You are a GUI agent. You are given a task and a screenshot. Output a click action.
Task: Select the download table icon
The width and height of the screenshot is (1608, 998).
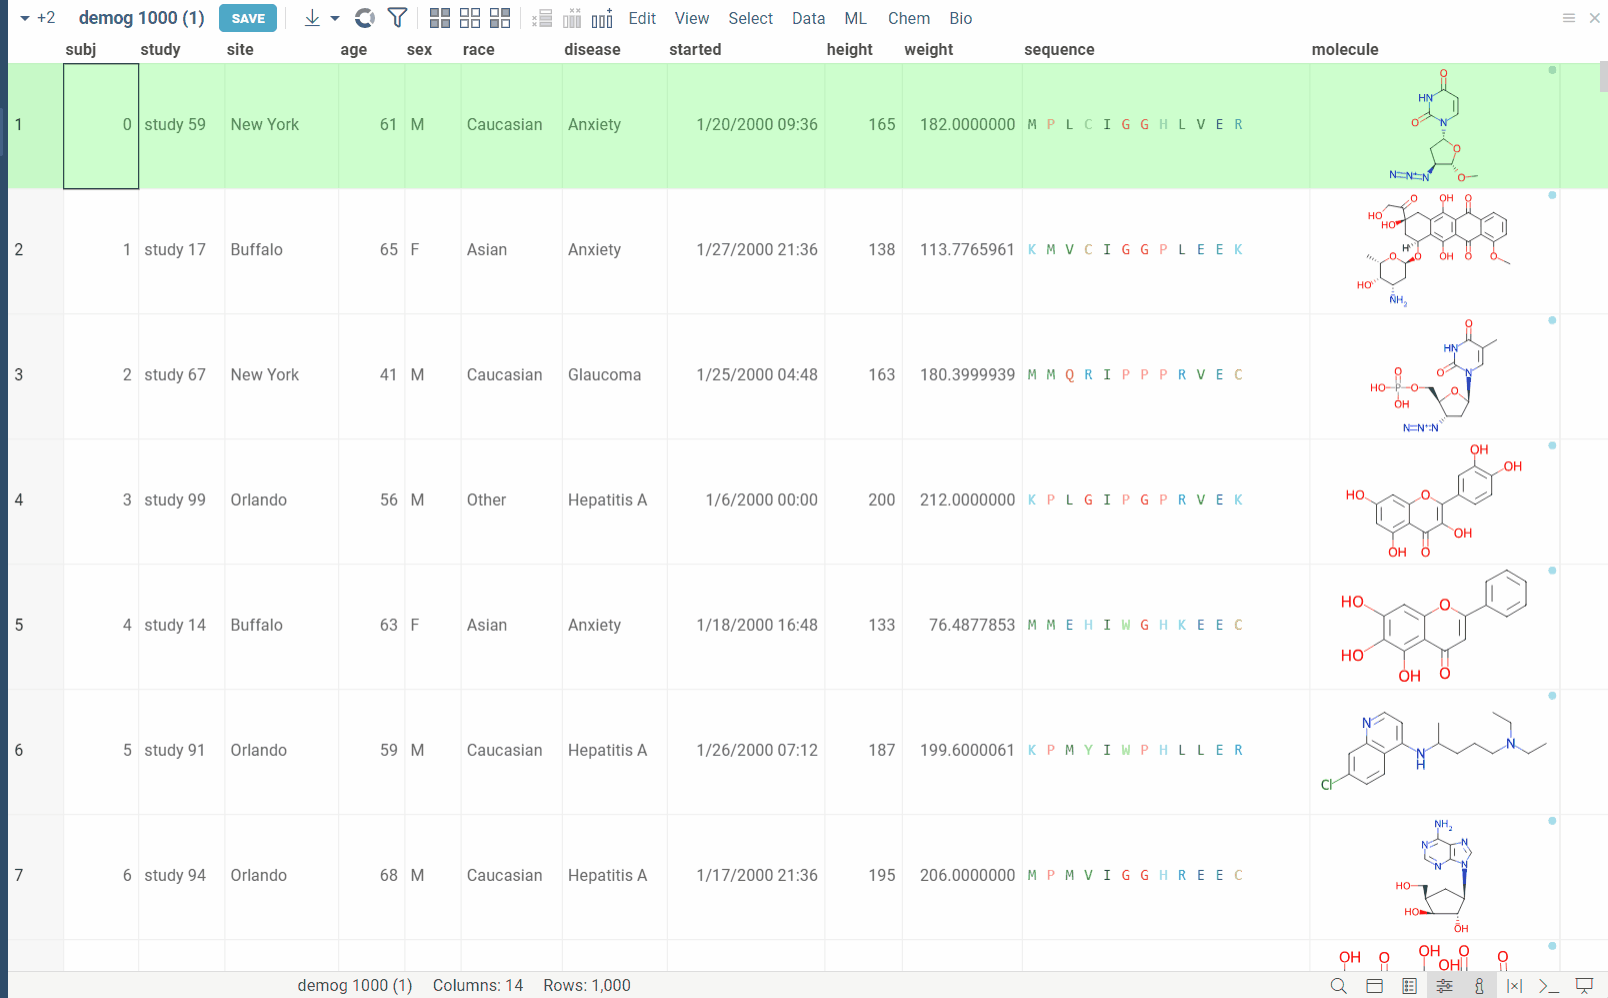pos(312,18)
